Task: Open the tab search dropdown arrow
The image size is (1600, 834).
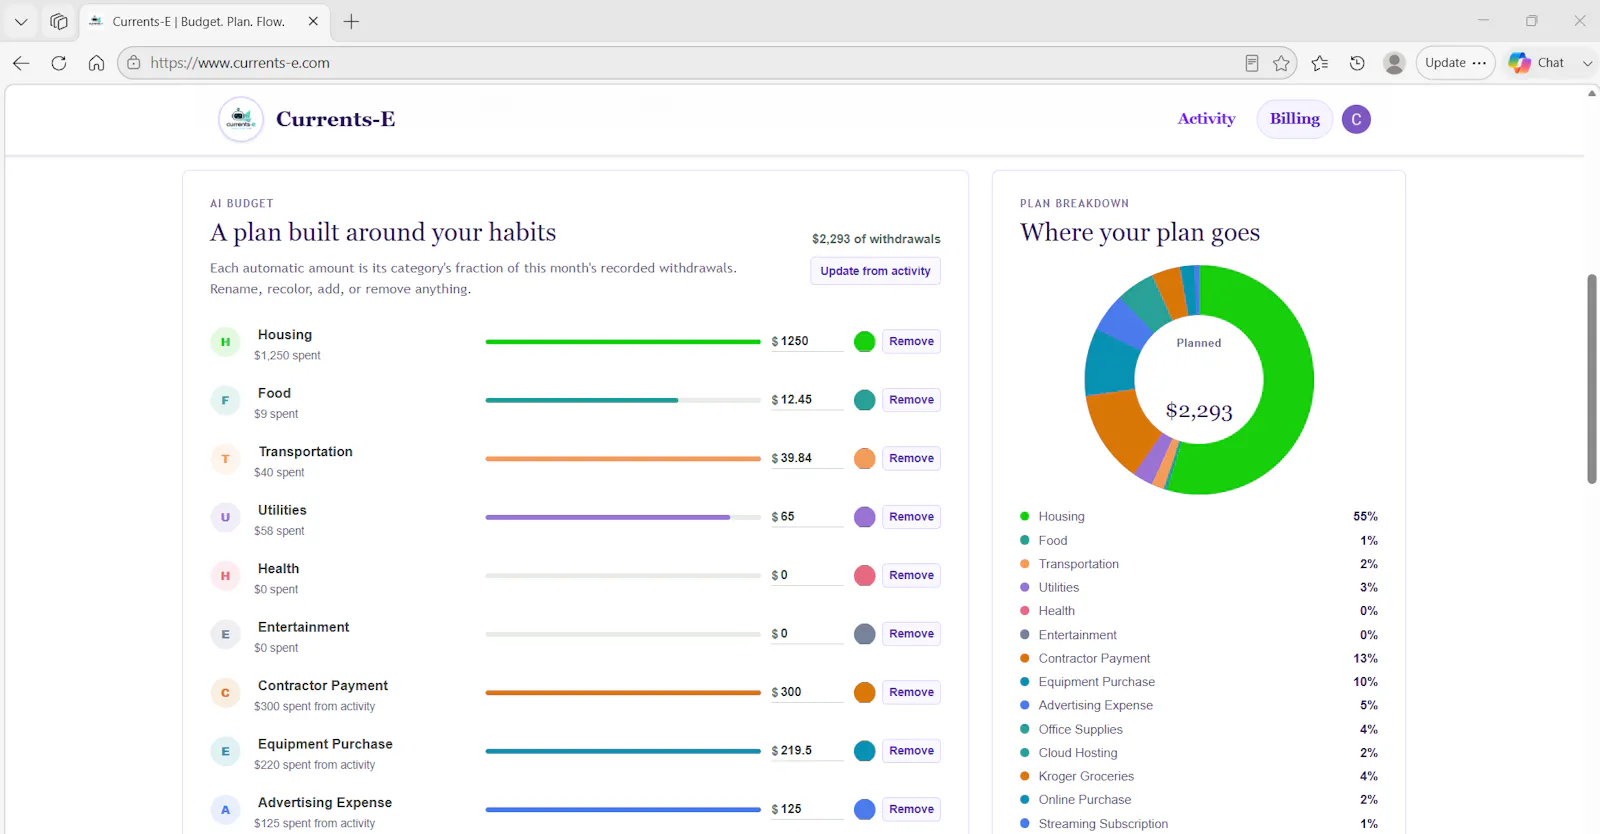Action: tap(21, 21)
